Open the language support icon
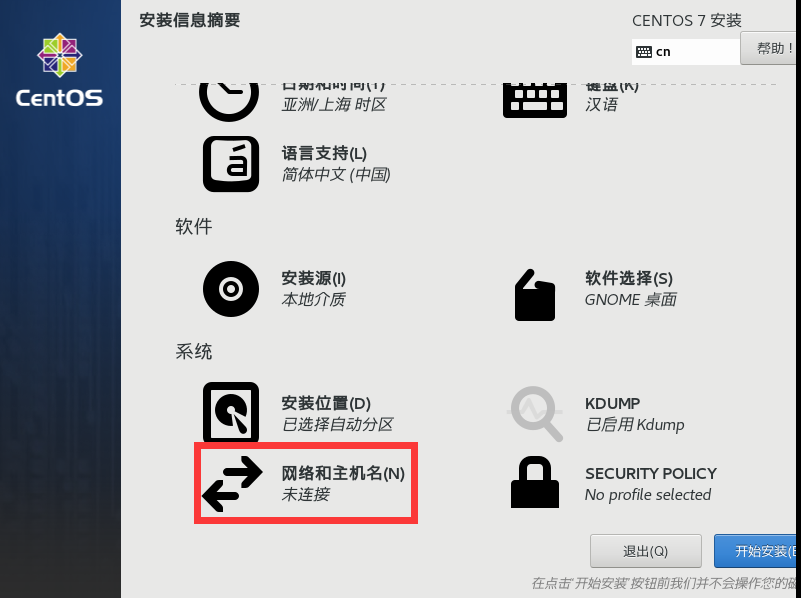The height and width of the screenshot is (598, 801). coord(231,164)
